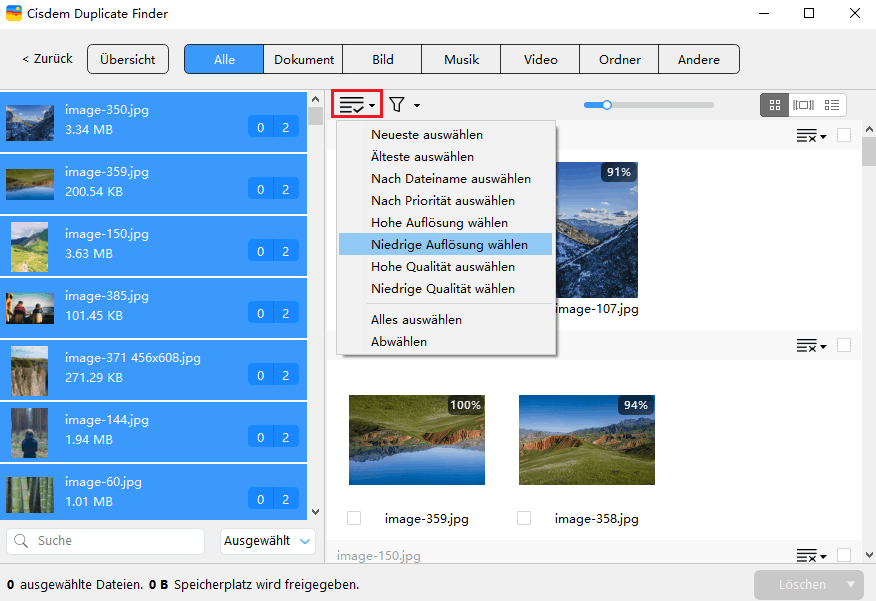Select image-60.jpg group in list
This screenshot has width=876, height=601.
click(153, 492)
